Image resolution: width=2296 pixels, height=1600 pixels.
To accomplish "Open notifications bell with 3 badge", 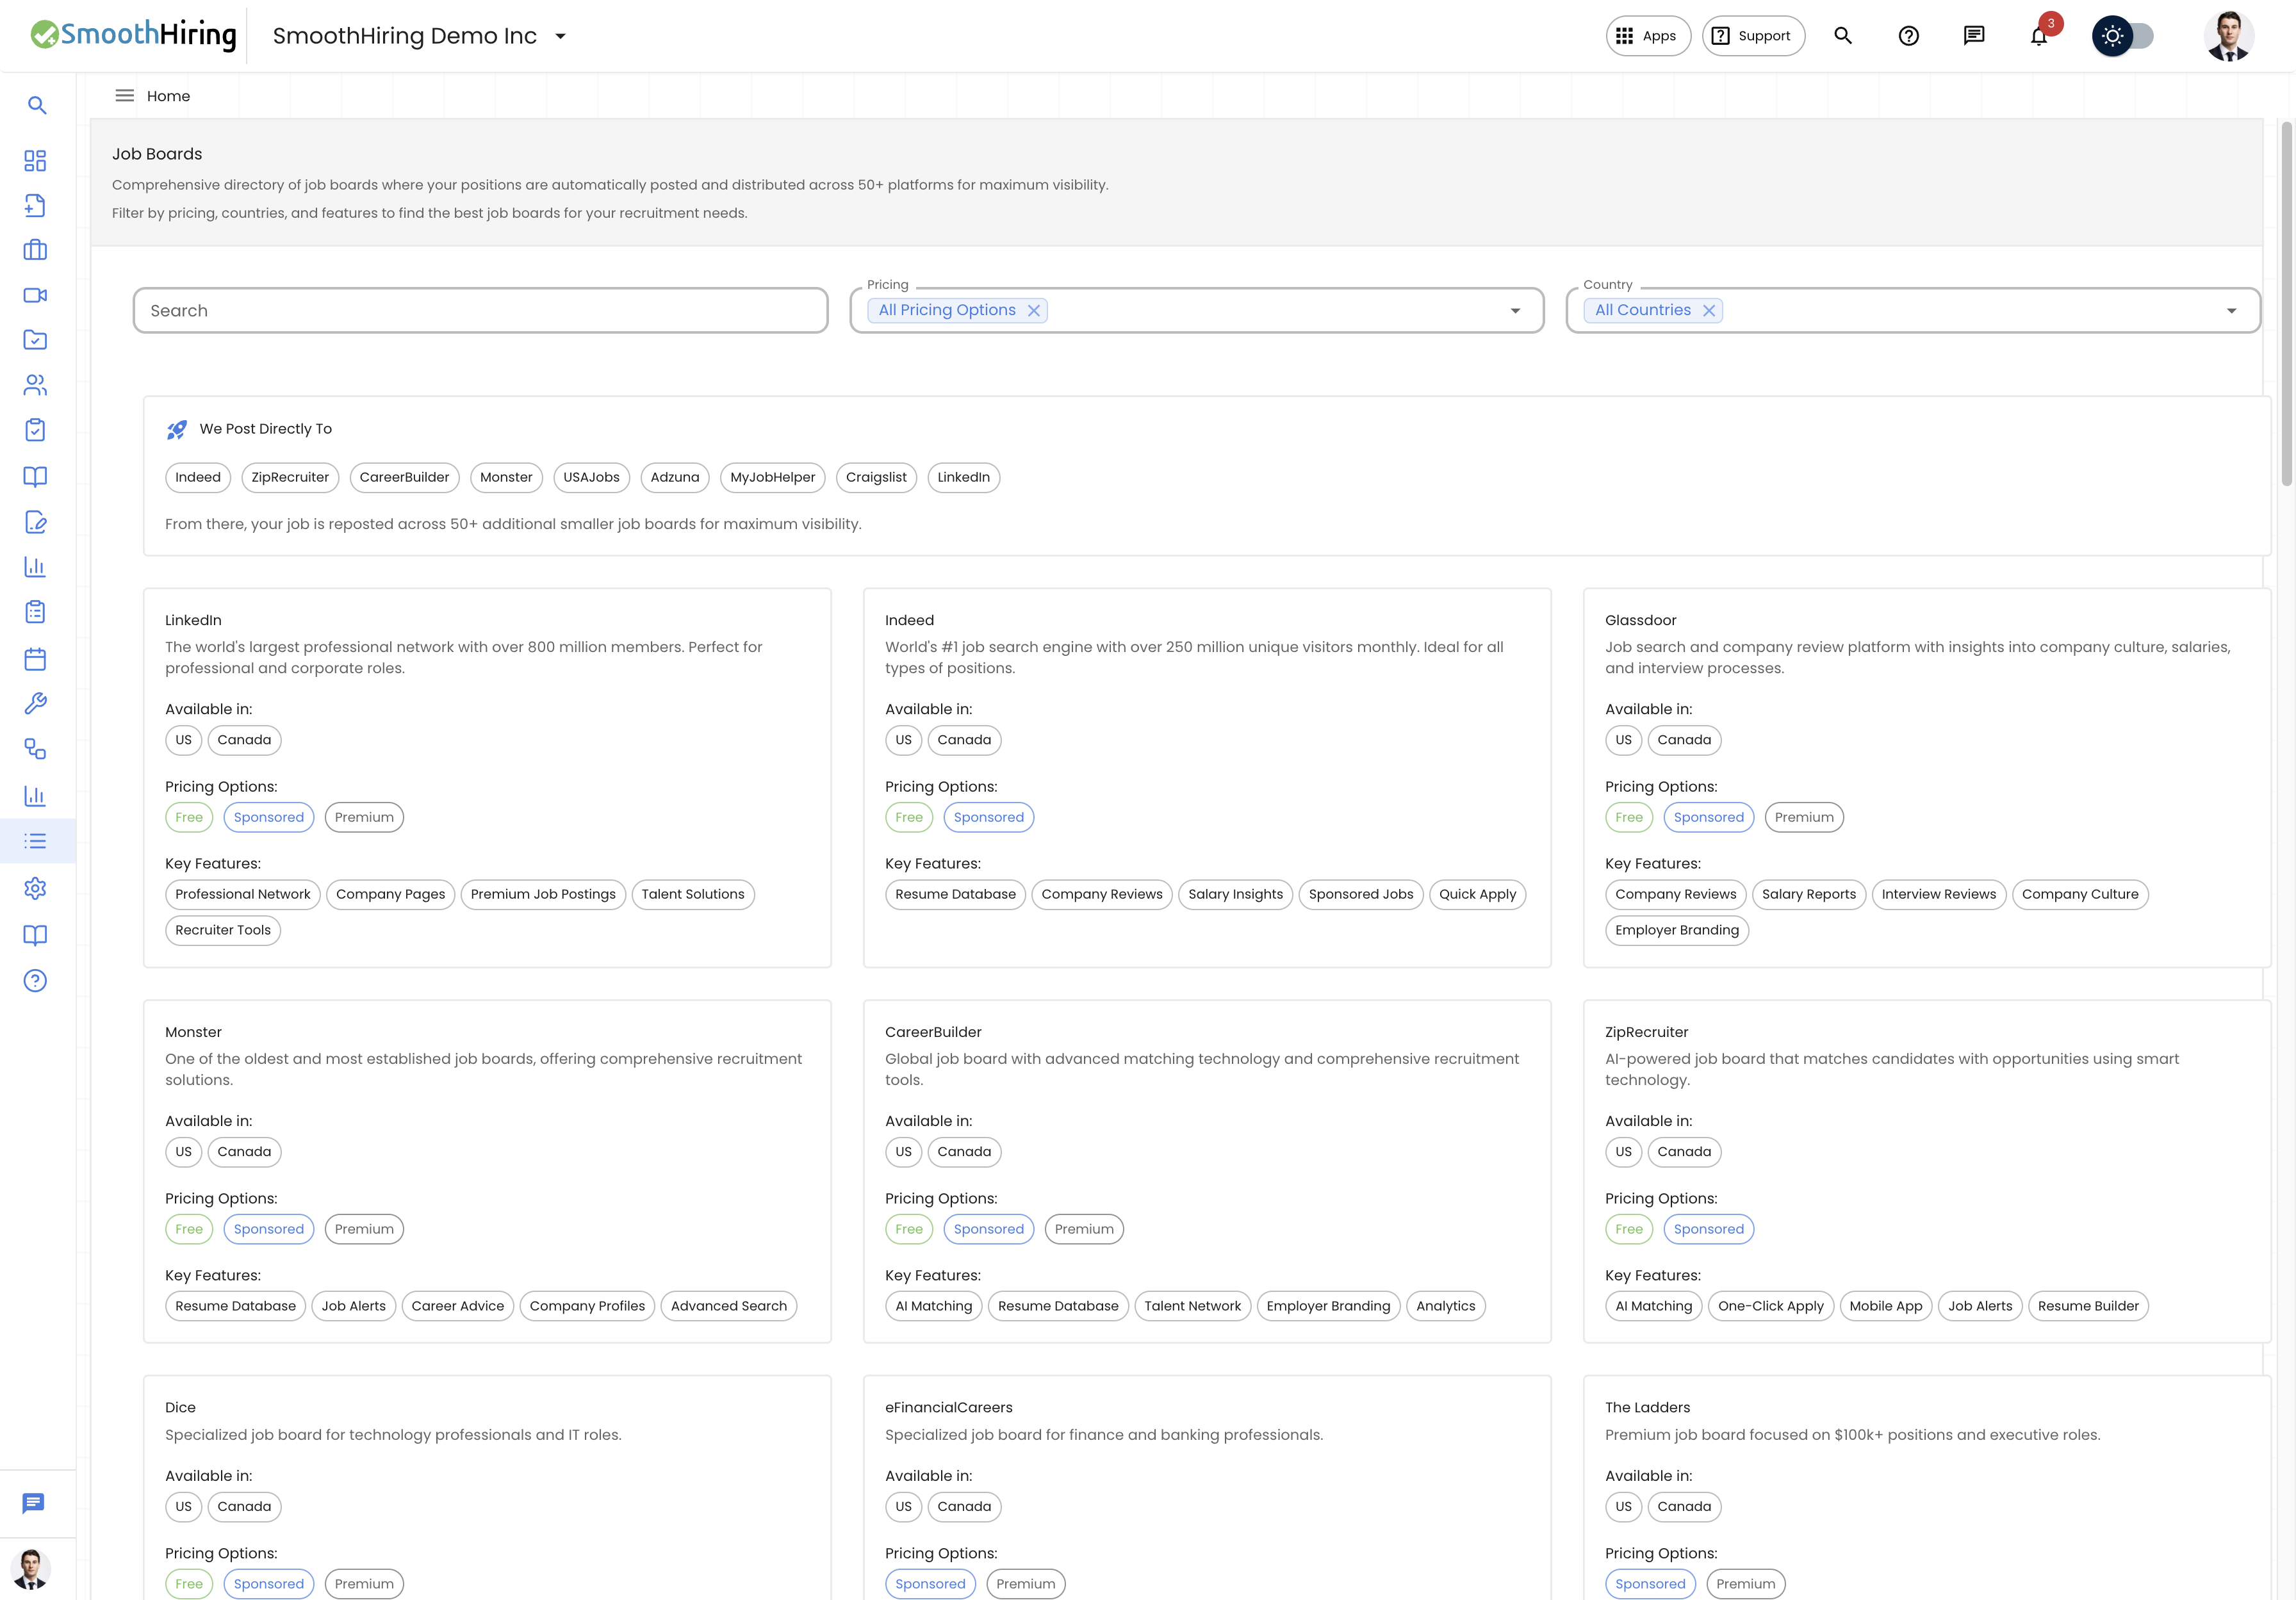I will click(x=2039, y=36).
